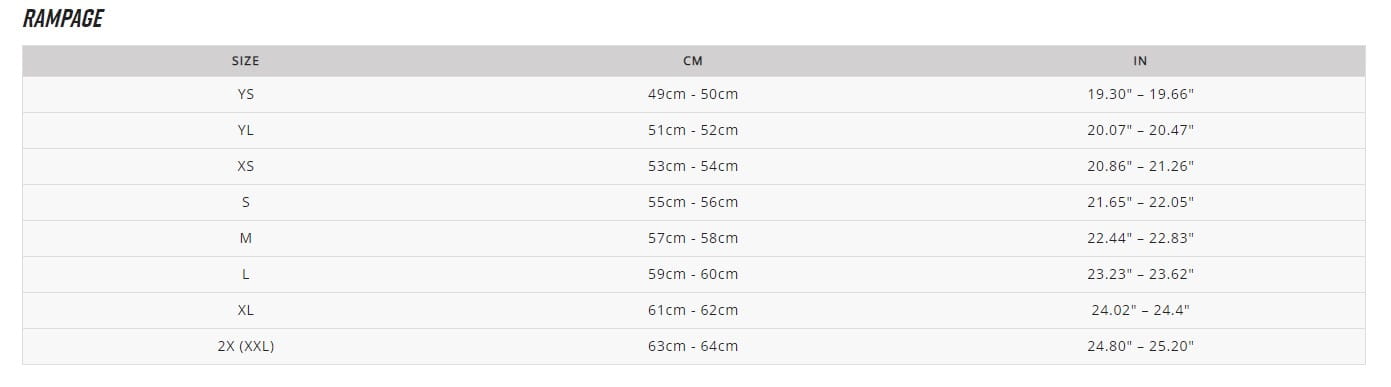Viewport: 1391px width, 387px height.
Task: Click the L size cell
Action: [x=245, y=274]
